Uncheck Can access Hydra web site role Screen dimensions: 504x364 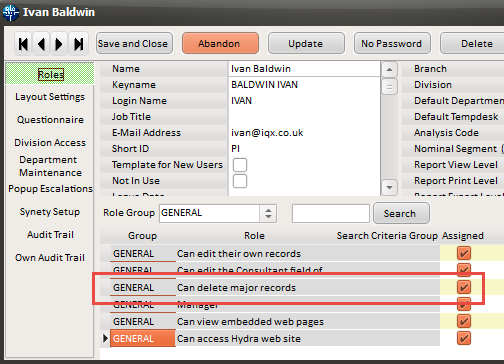[464, 338]
